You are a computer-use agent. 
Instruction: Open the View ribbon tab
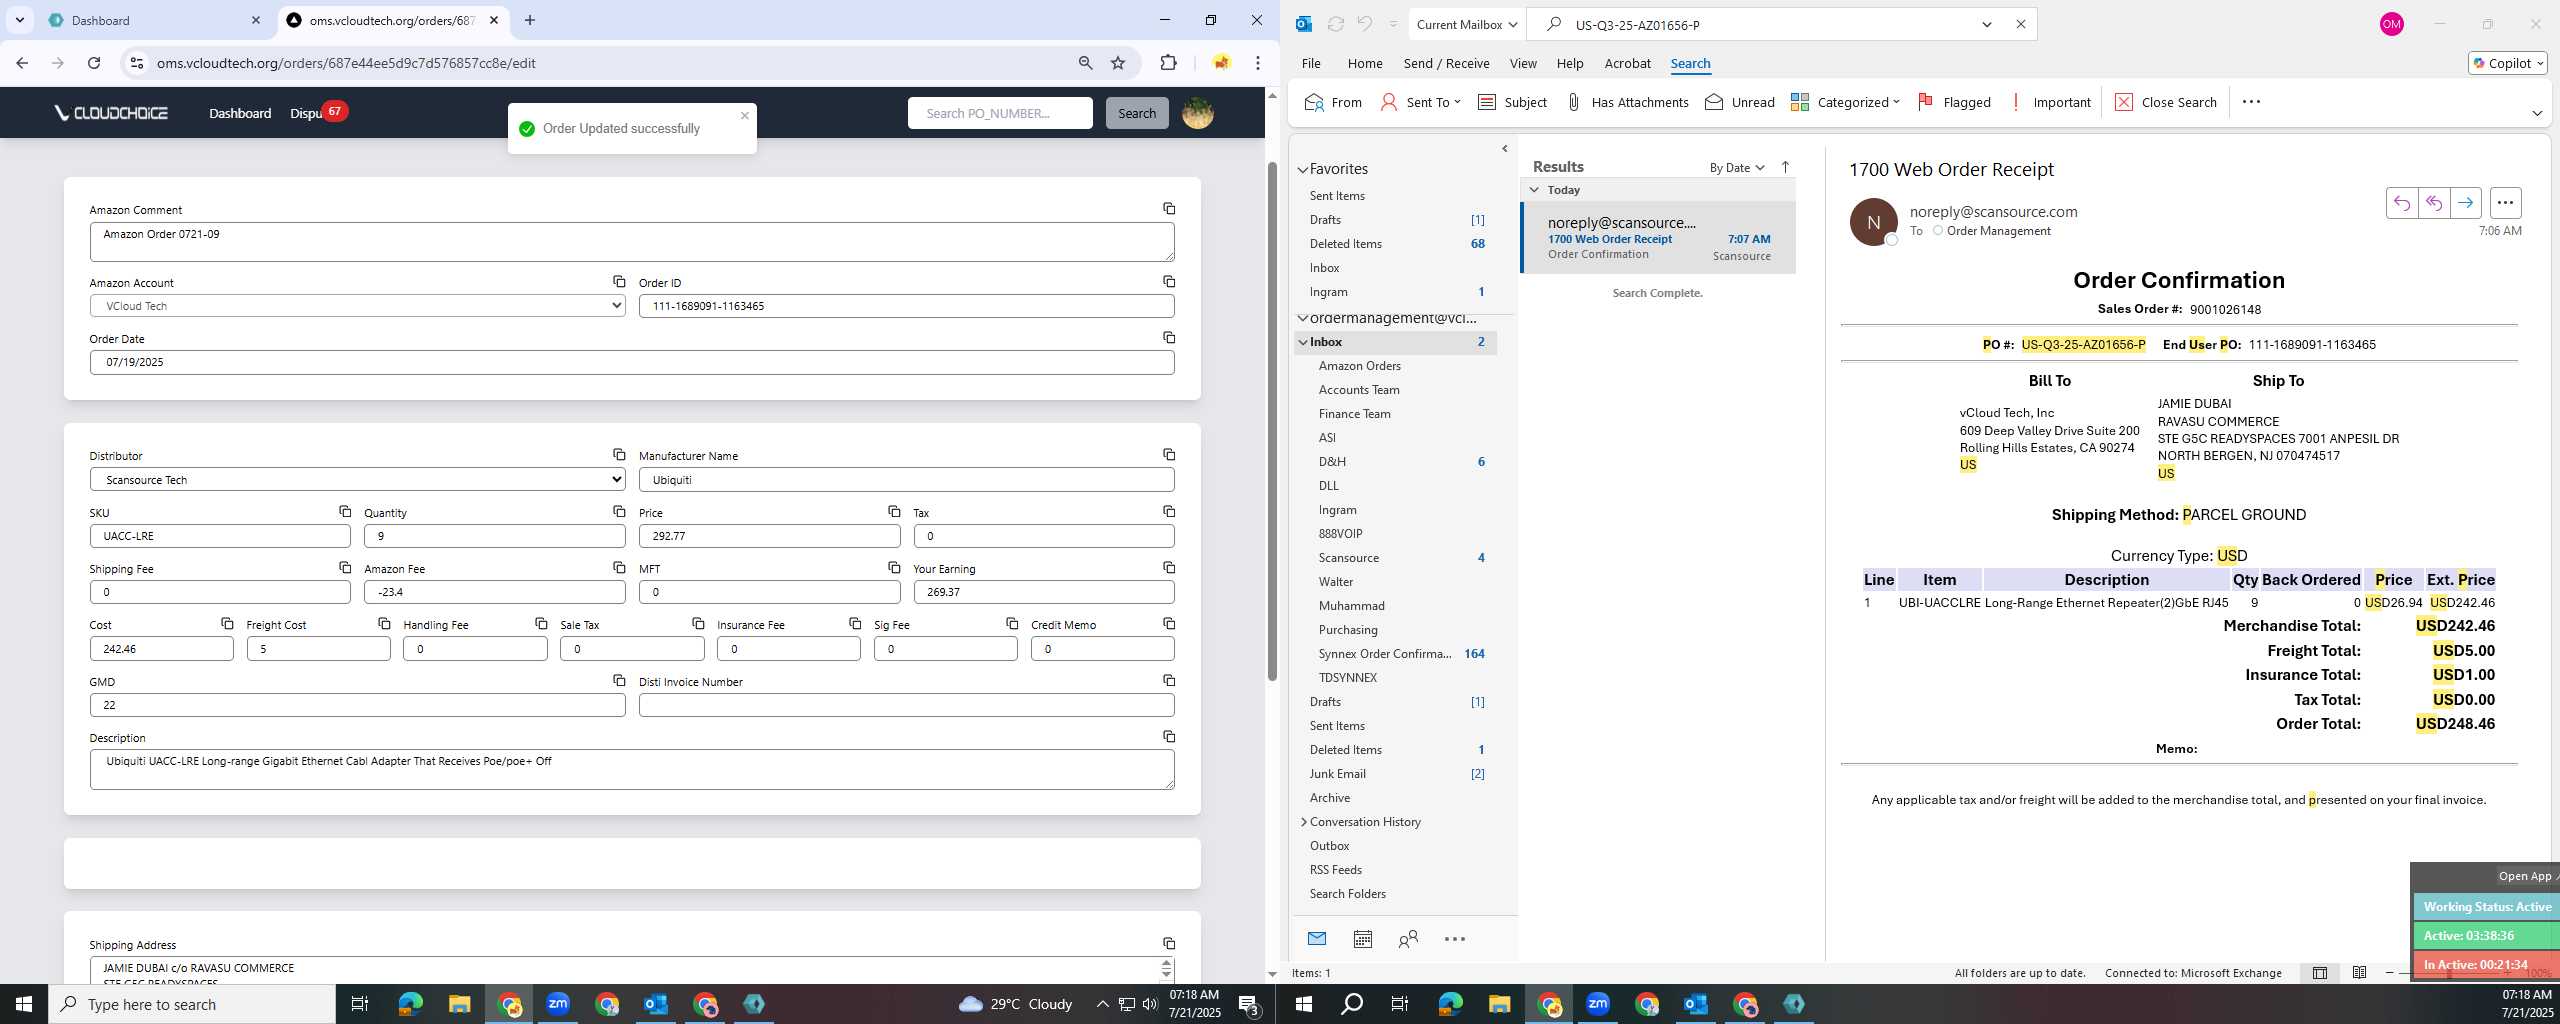coord(1522,63)
